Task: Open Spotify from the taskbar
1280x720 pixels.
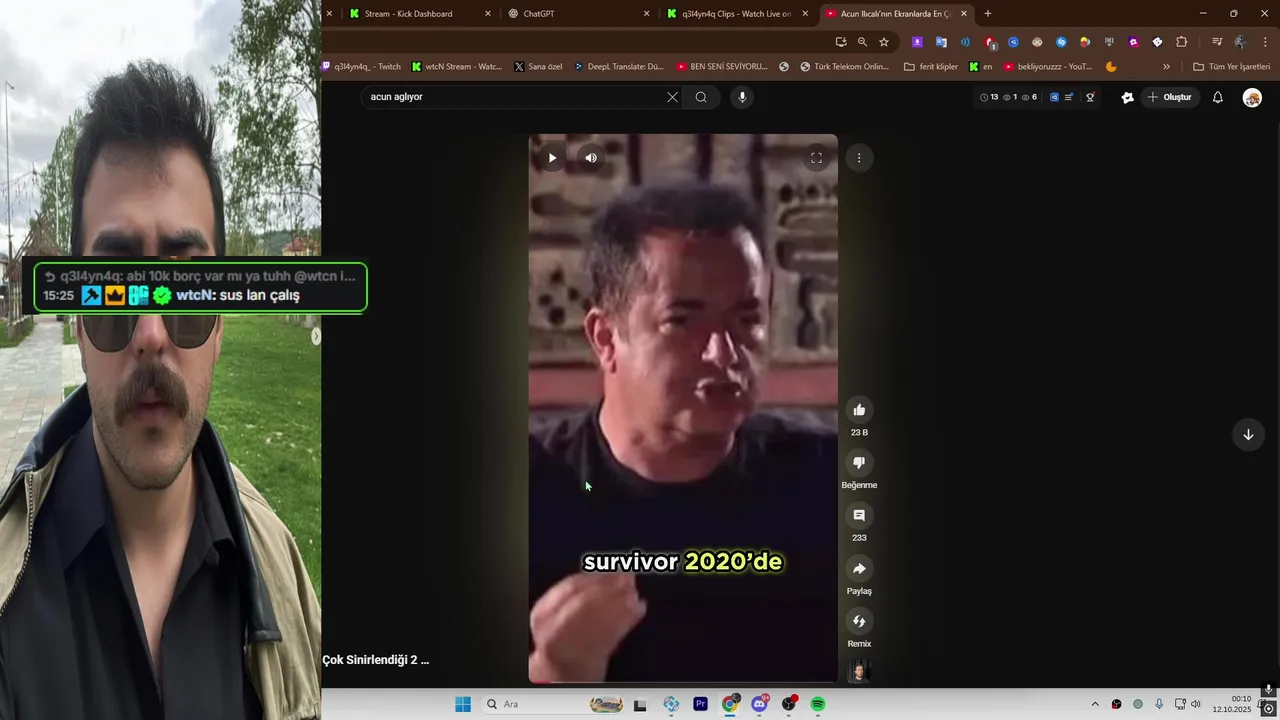Action: click(x=818, y=704)
